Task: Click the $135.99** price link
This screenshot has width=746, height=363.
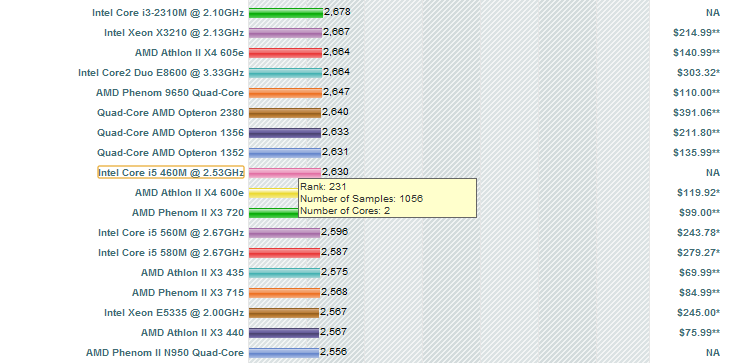Action: [696, 153]
